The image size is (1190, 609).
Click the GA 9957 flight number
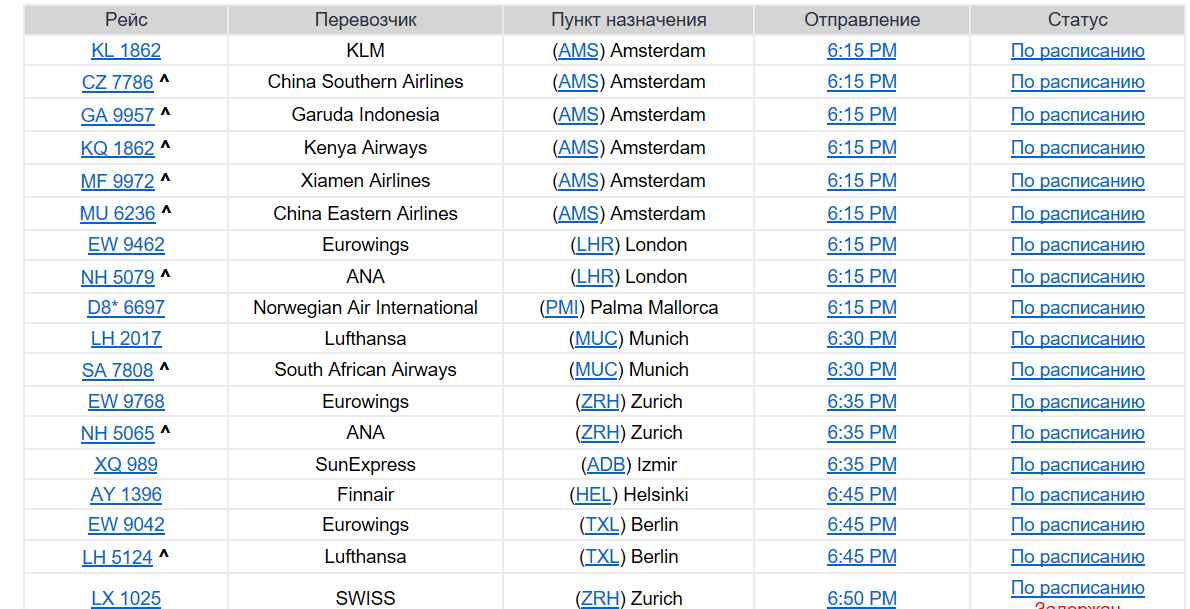118,116
